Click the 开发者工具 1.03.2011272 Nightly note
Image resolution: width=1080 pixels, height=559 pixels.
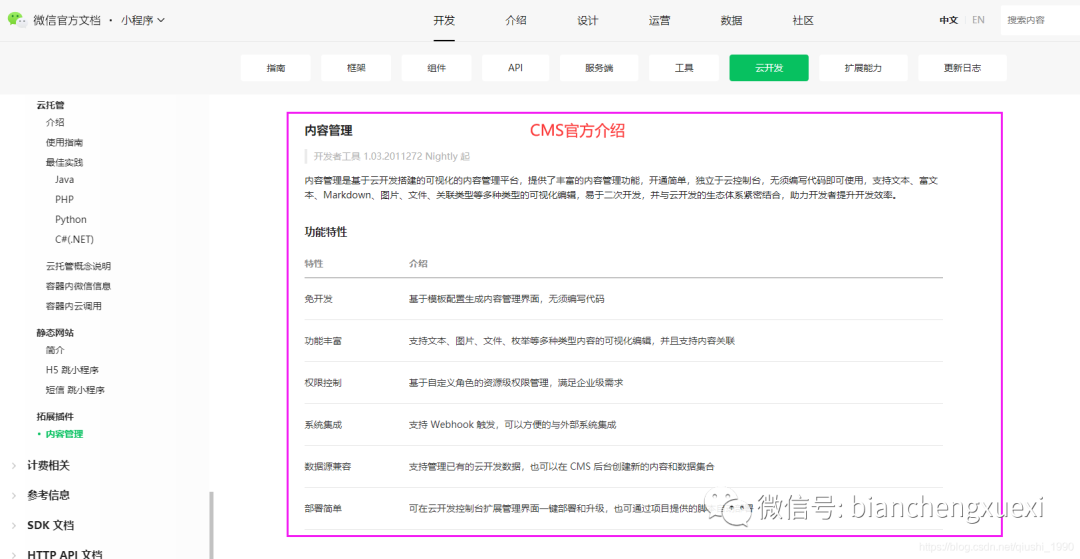pos(391,156)
